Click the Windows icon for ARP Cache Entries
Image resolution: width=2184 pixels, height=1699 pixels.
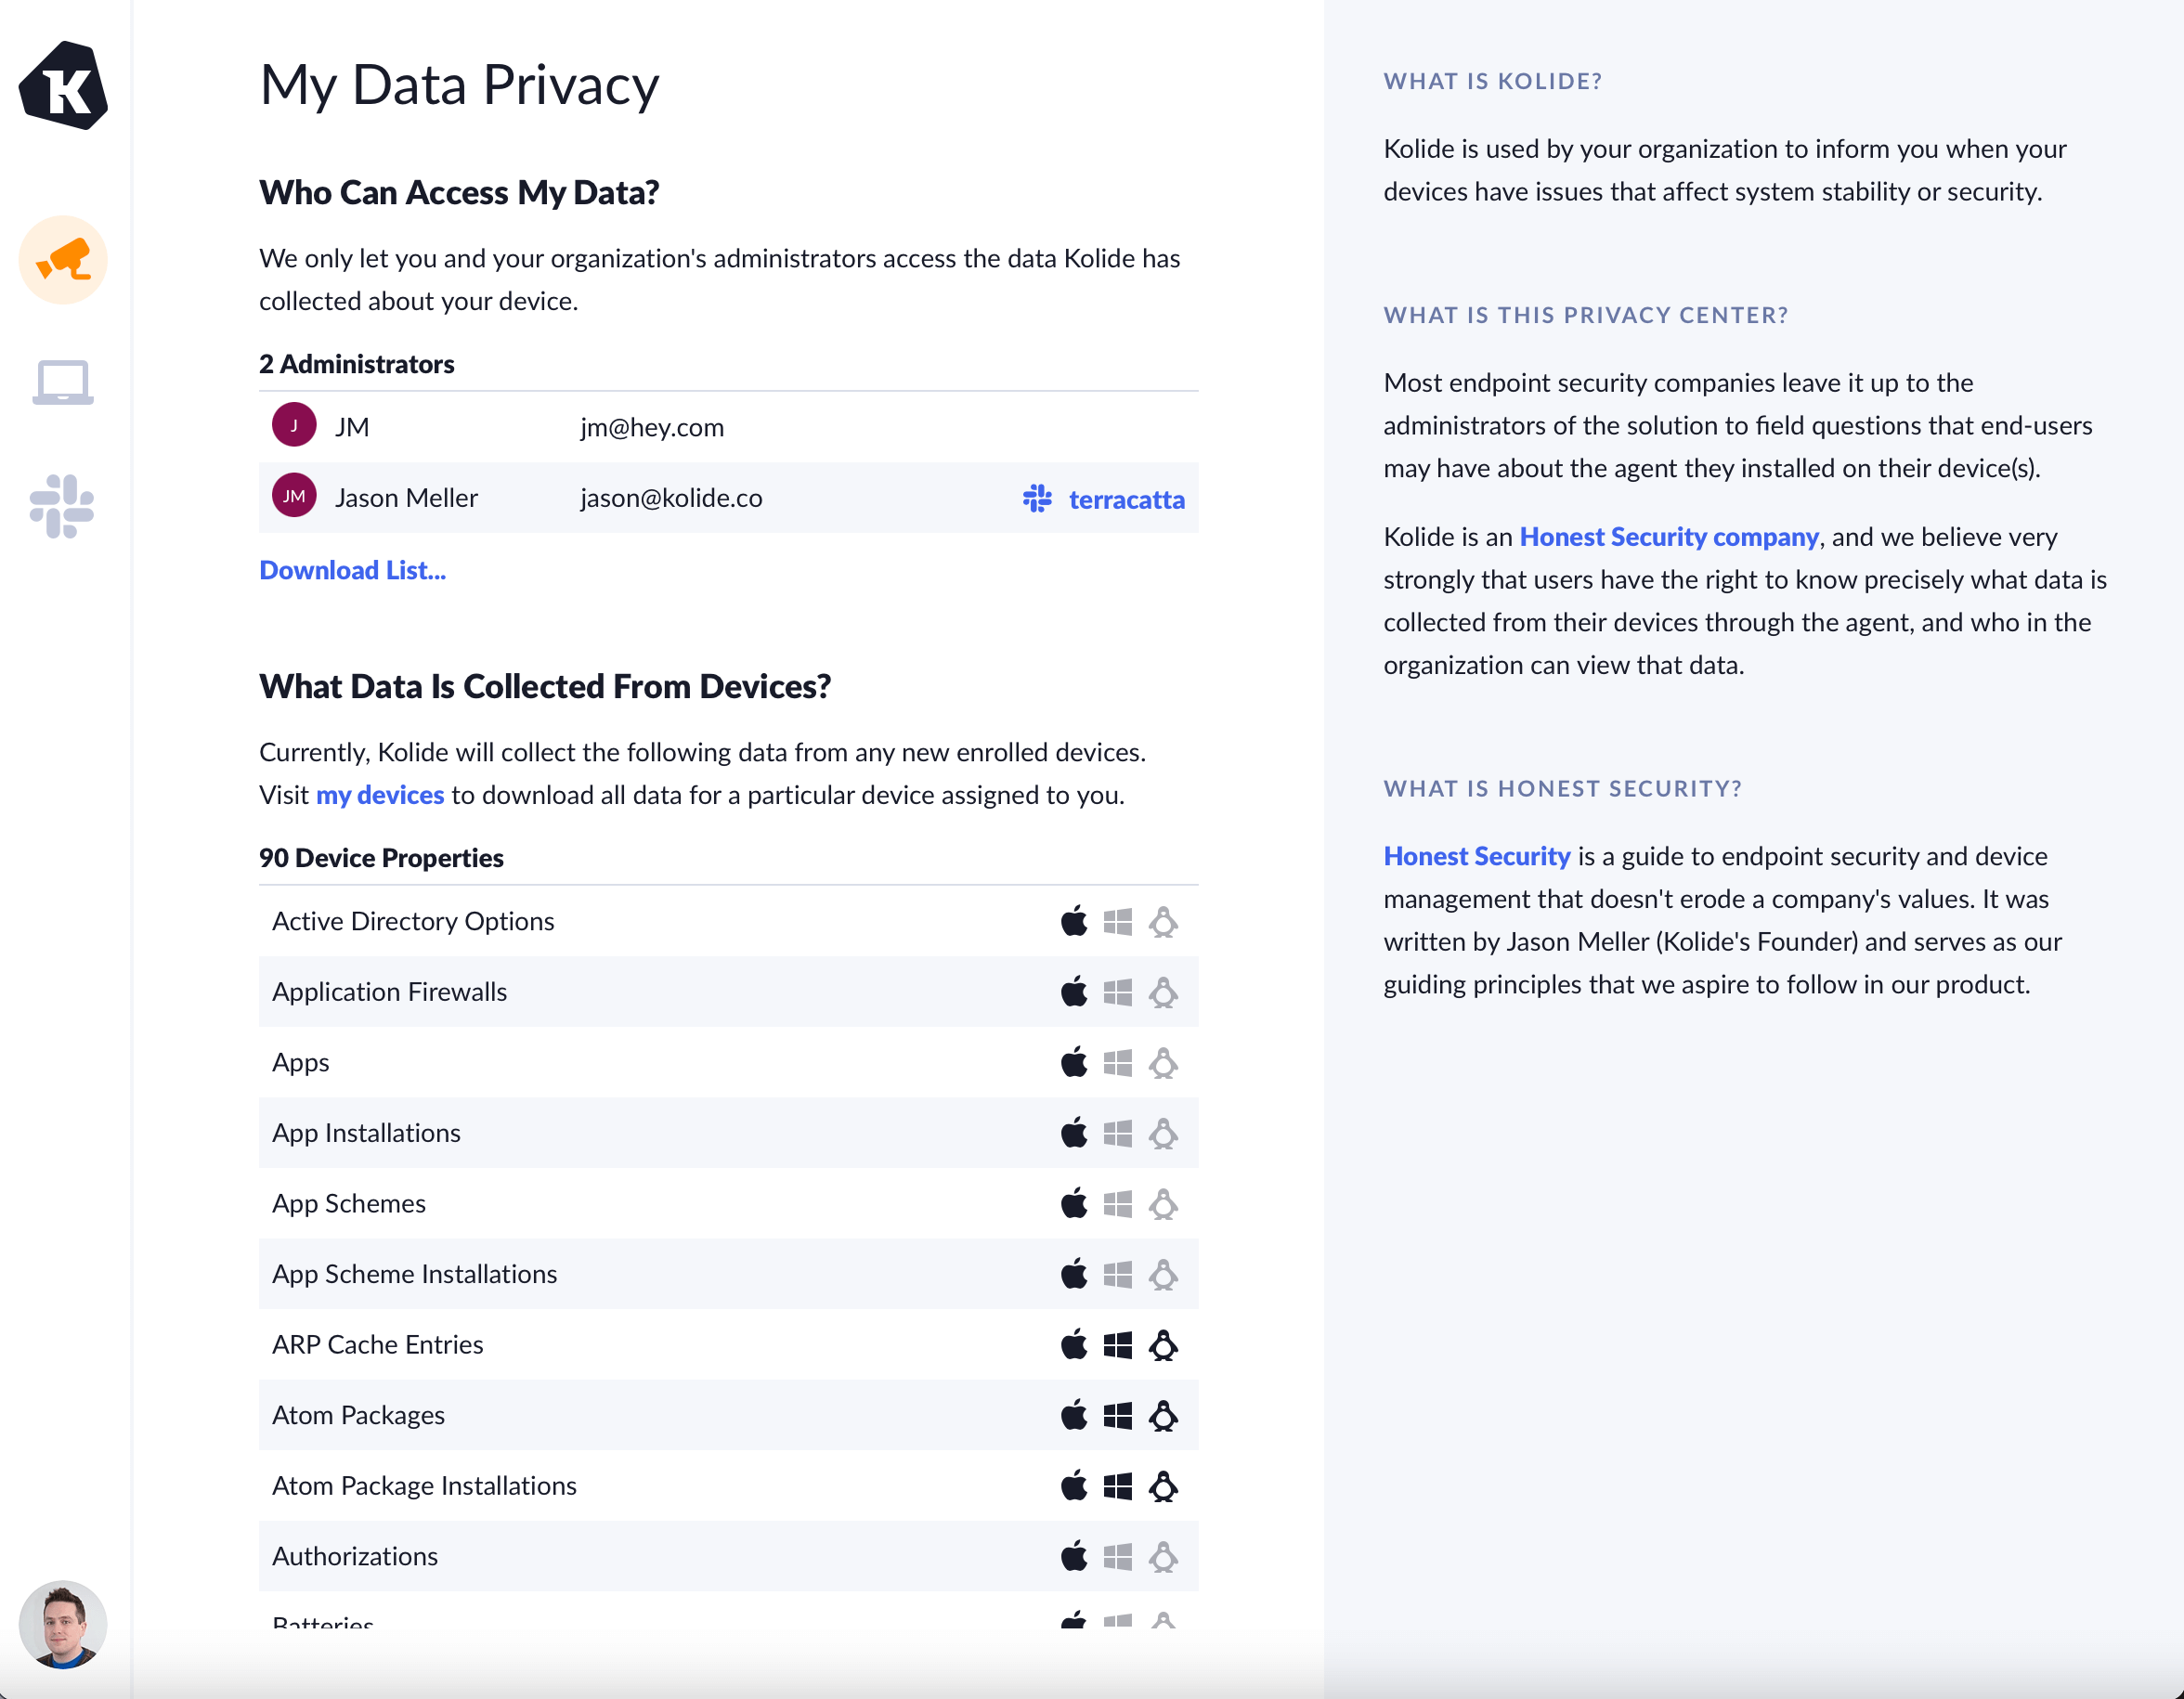pos(1118,1345)
